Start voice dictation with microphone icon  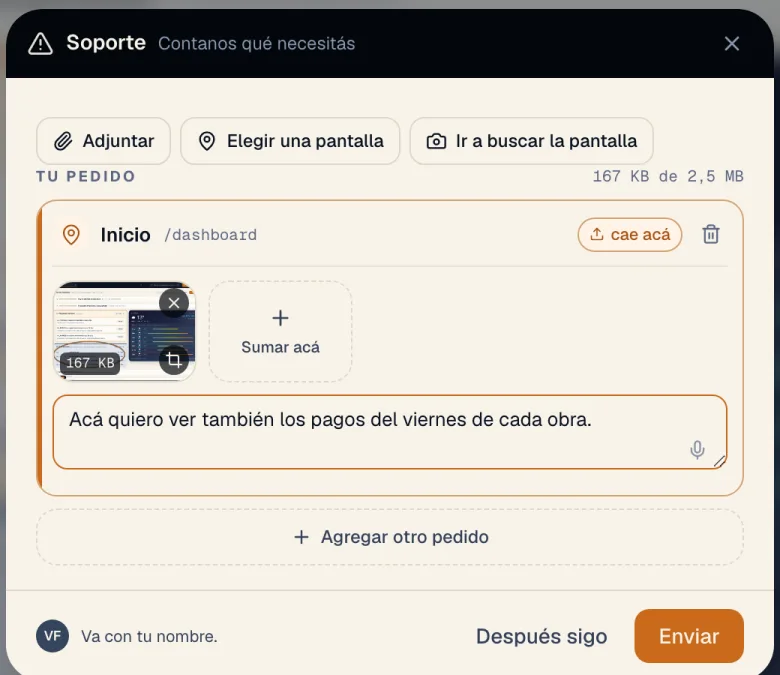point(697,450)
